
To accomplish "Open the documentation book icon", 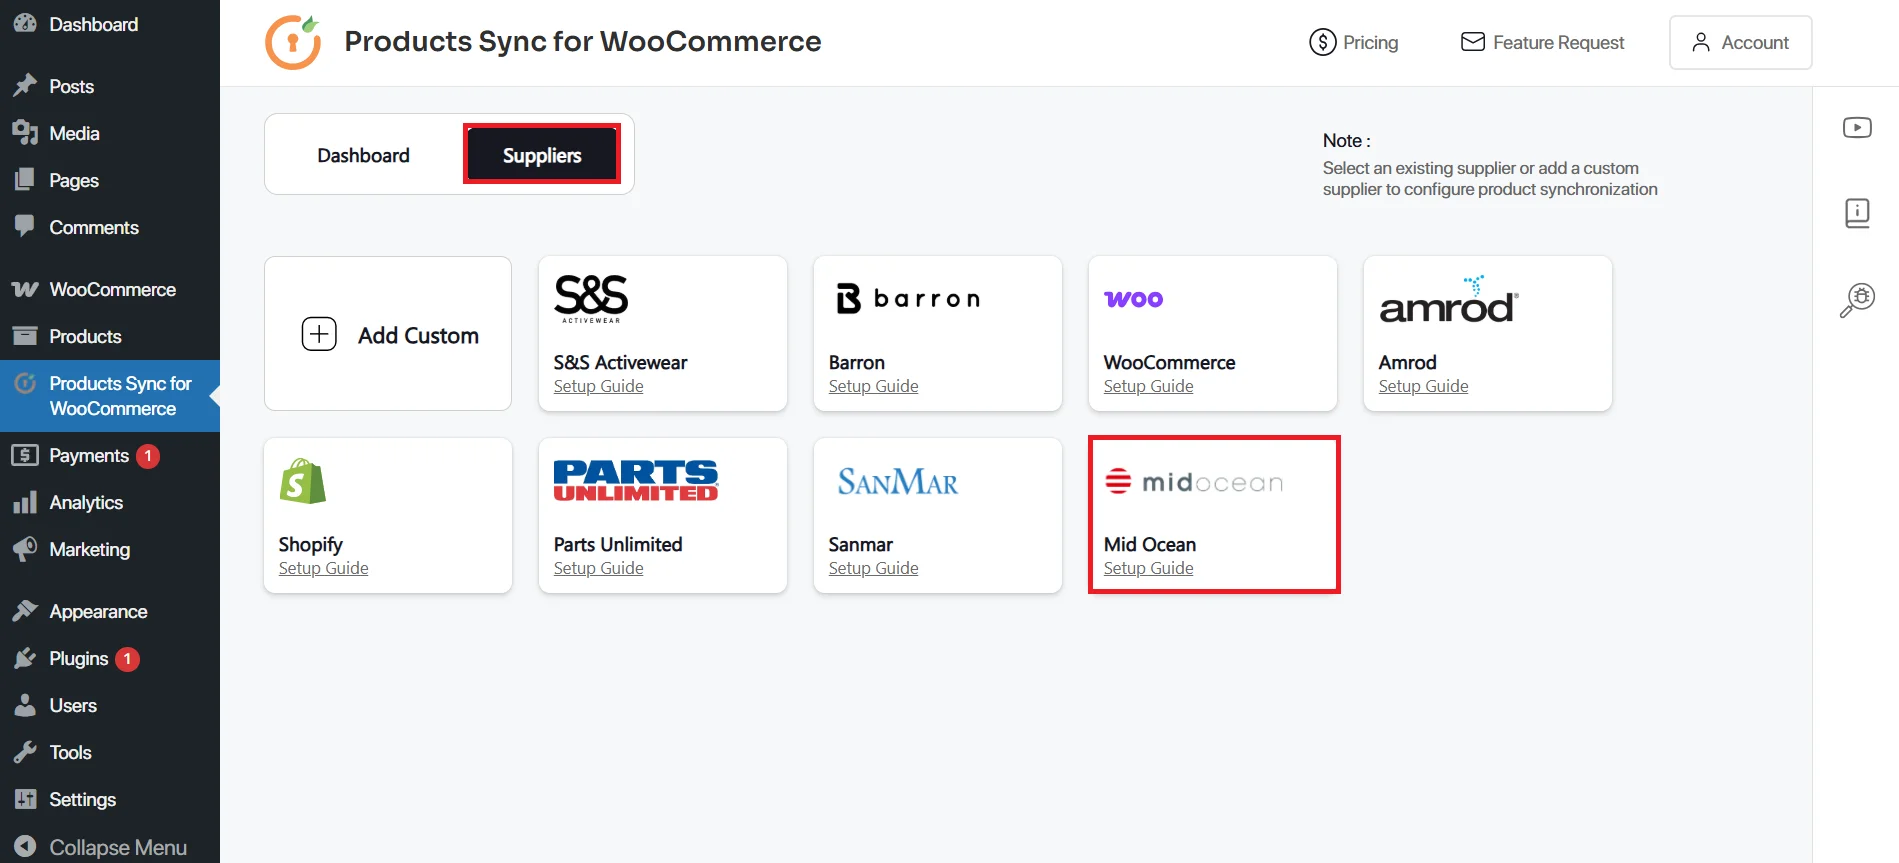I will click(x=1857, y=212).
